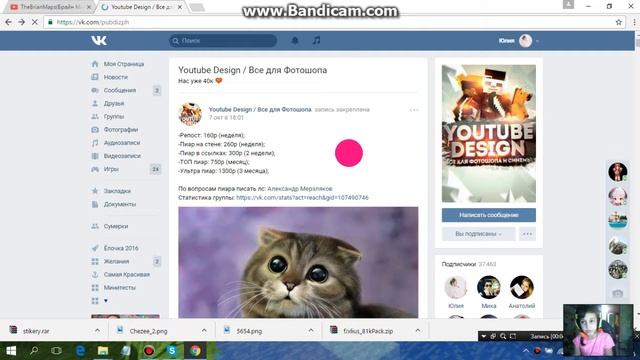The image size is (640, 360).
Task: Open the music note player icon
Action: coord(316,40)
